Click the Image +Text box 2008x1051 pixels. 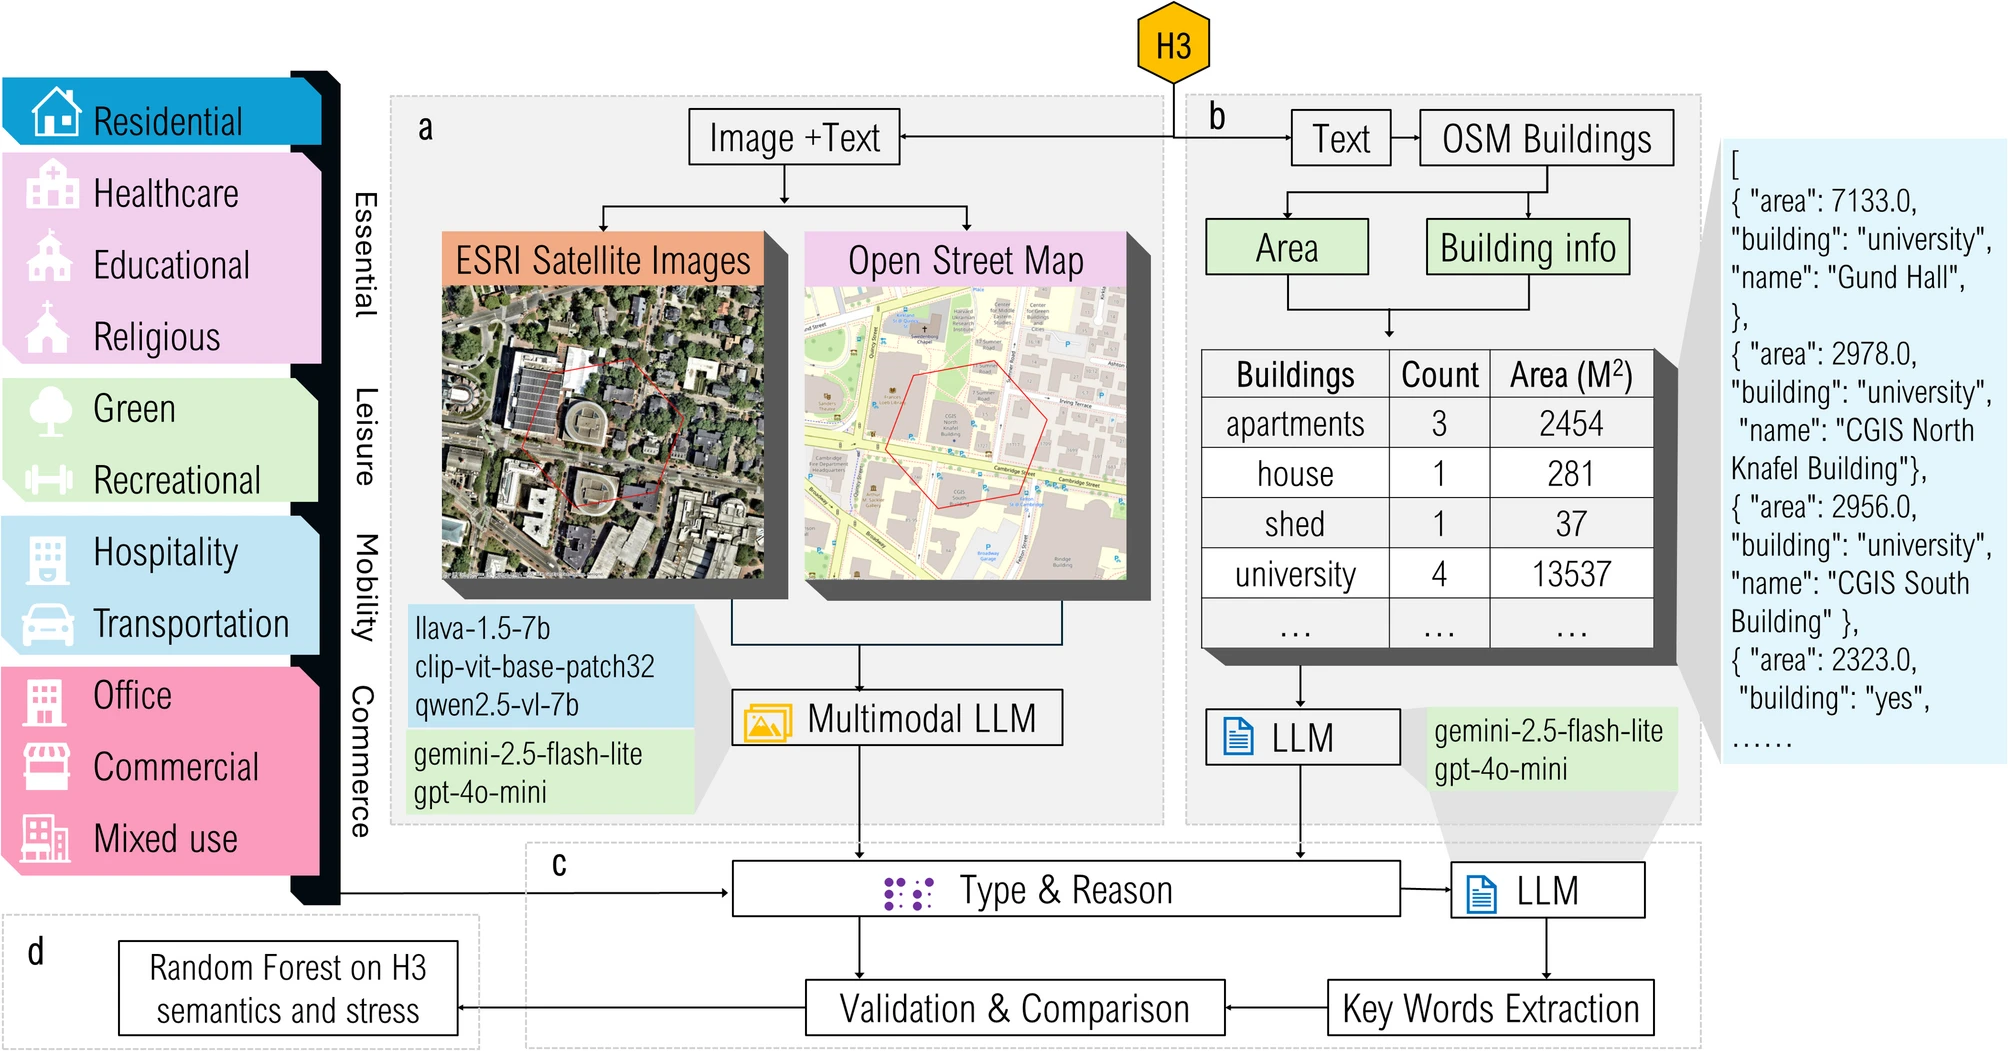[x=794, y=138]
